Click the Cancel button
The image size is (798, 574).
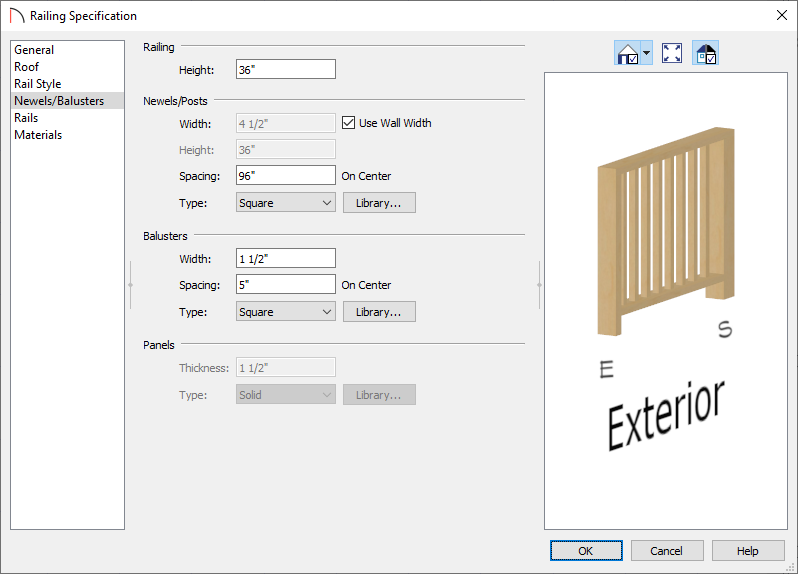click(667, 551)
